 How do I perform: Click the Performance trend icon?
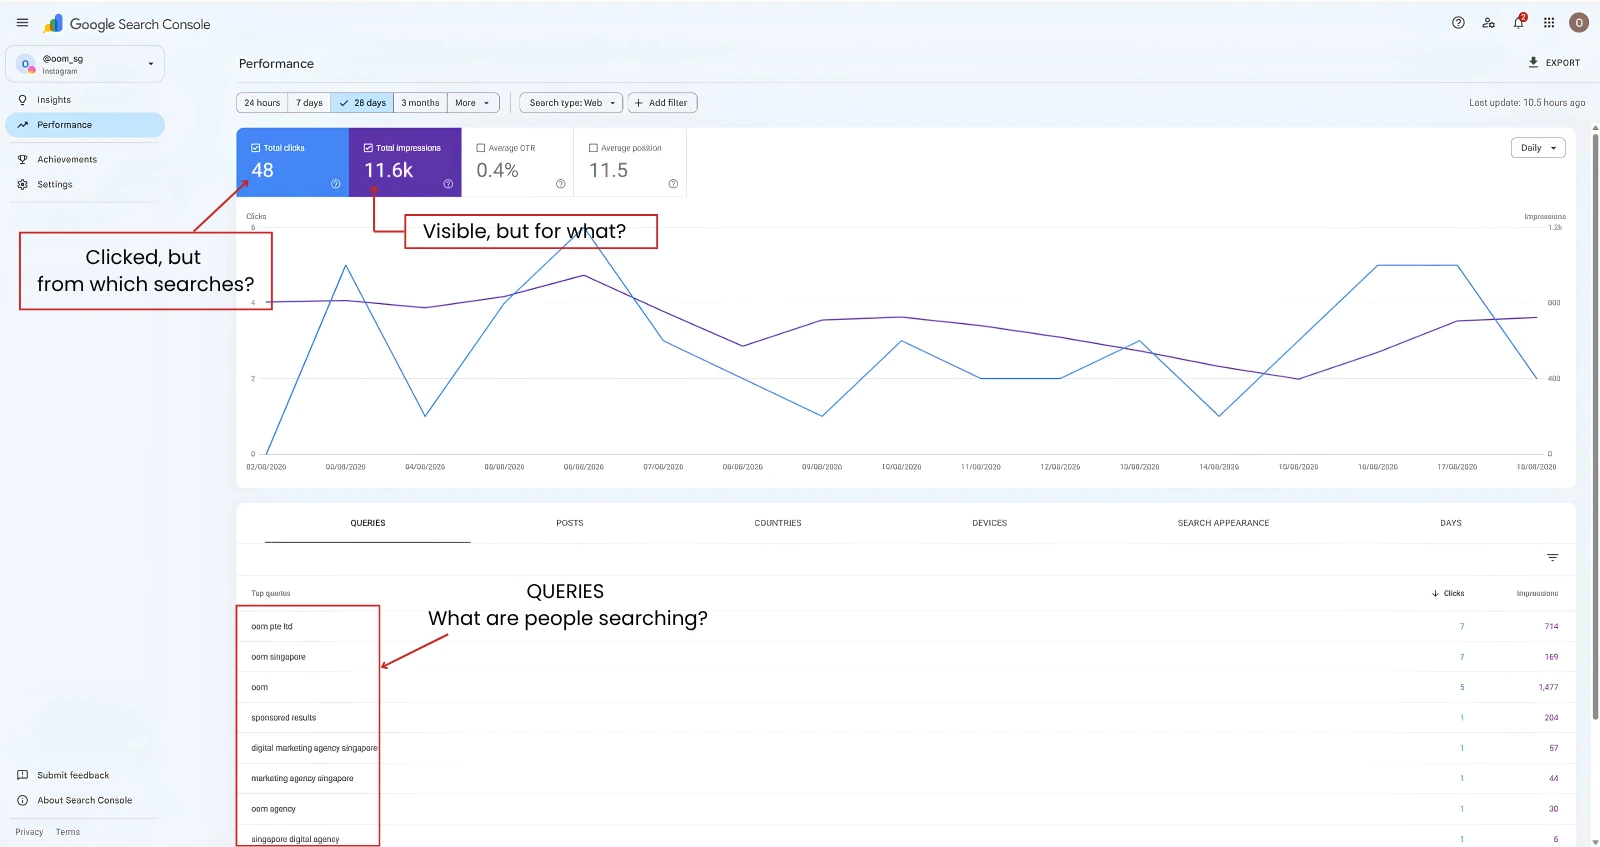pos(22,125)
